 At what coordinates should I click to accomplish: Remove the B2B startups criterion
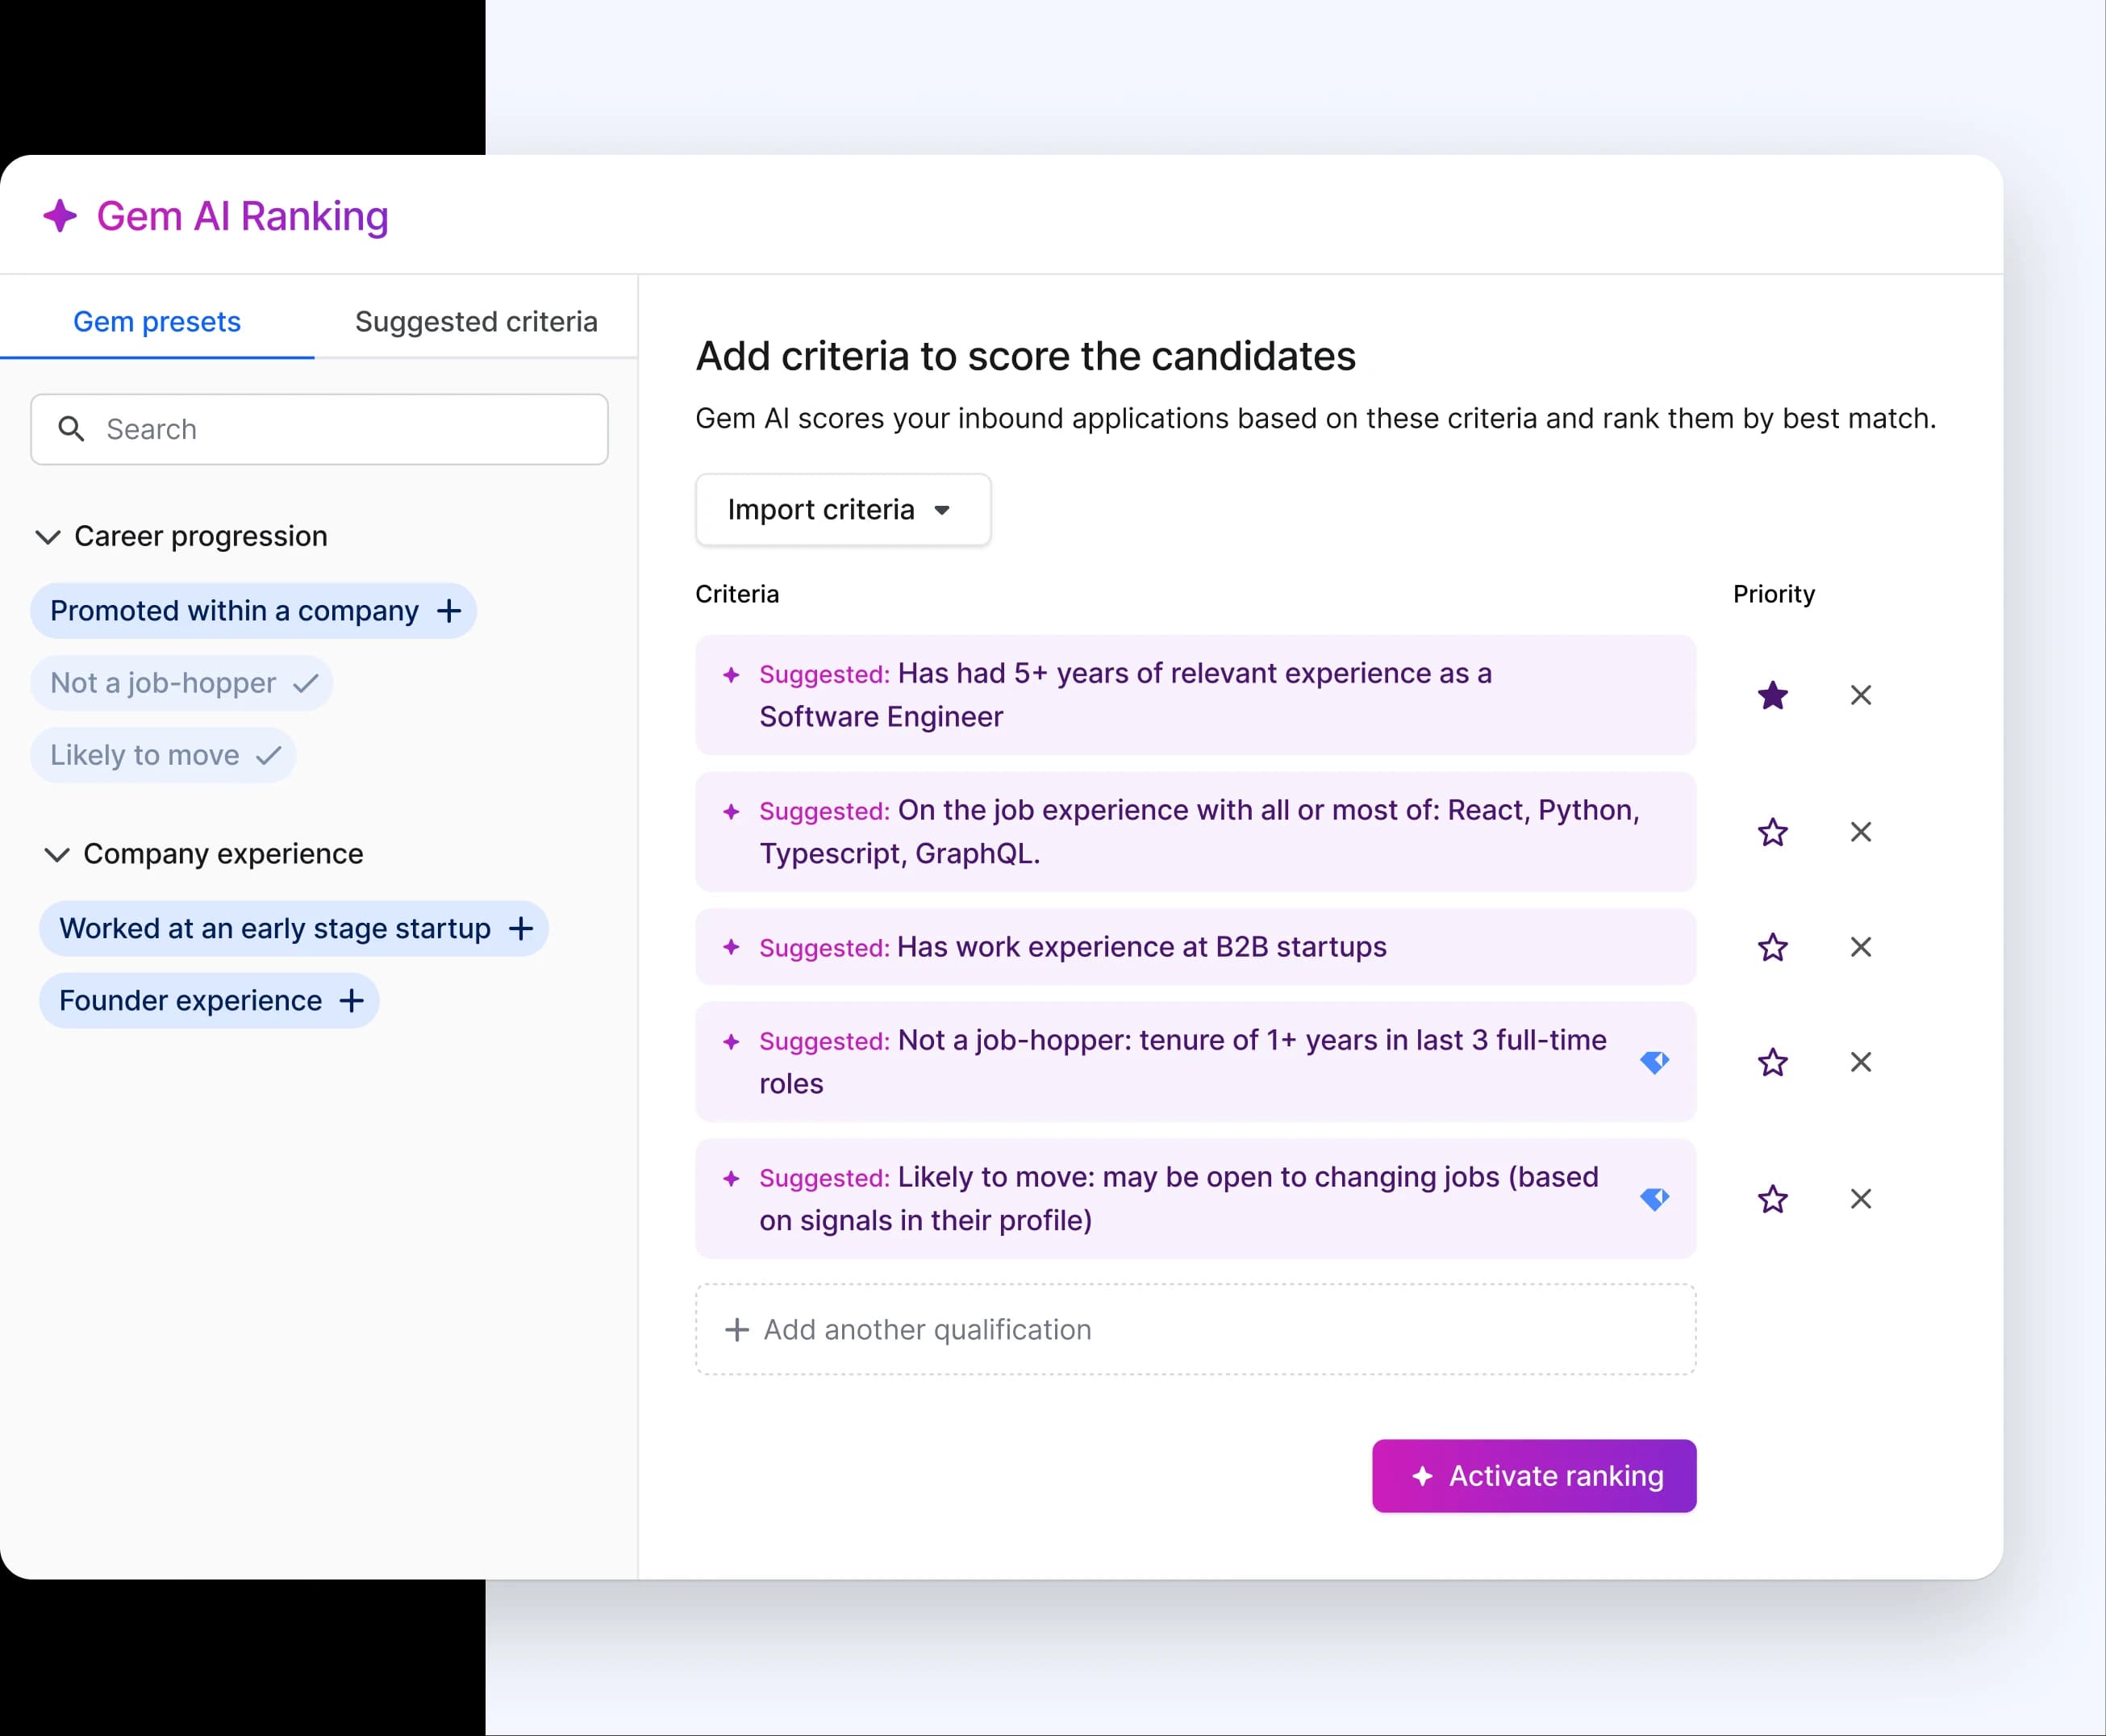(x=1861, y=947)
